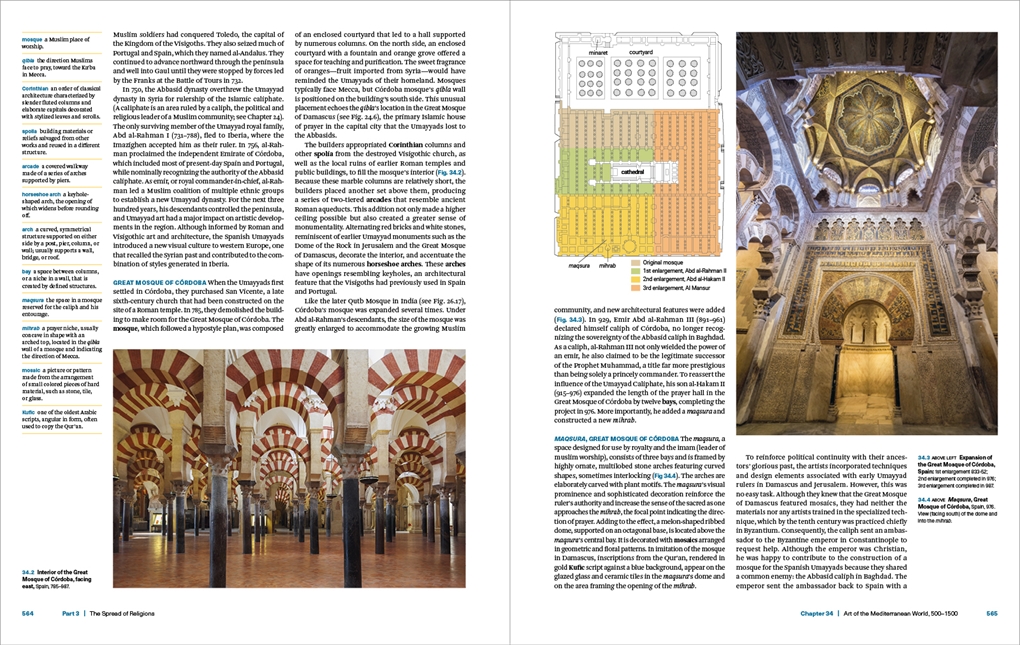1020x645 pixels.
Task: Click the "minaret" label on floor plan
Action: point(596,51)
